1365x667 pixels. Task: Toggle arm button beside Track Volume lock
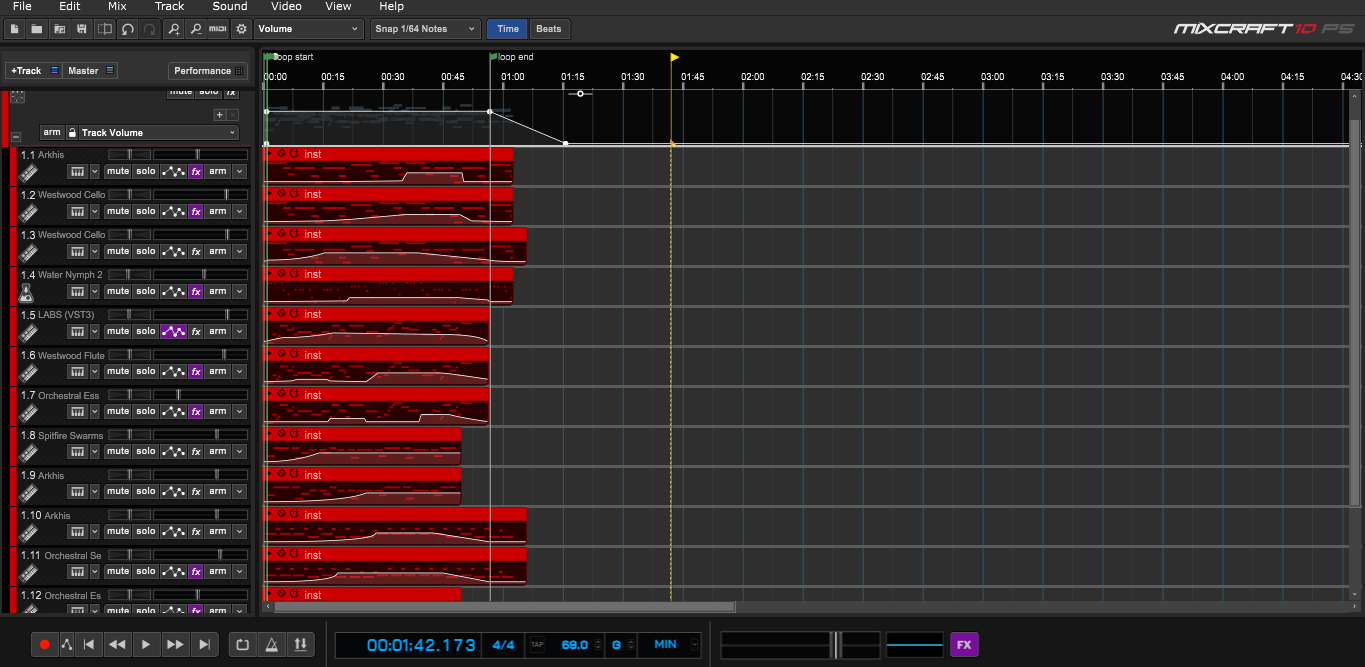(x=51, y=132)
